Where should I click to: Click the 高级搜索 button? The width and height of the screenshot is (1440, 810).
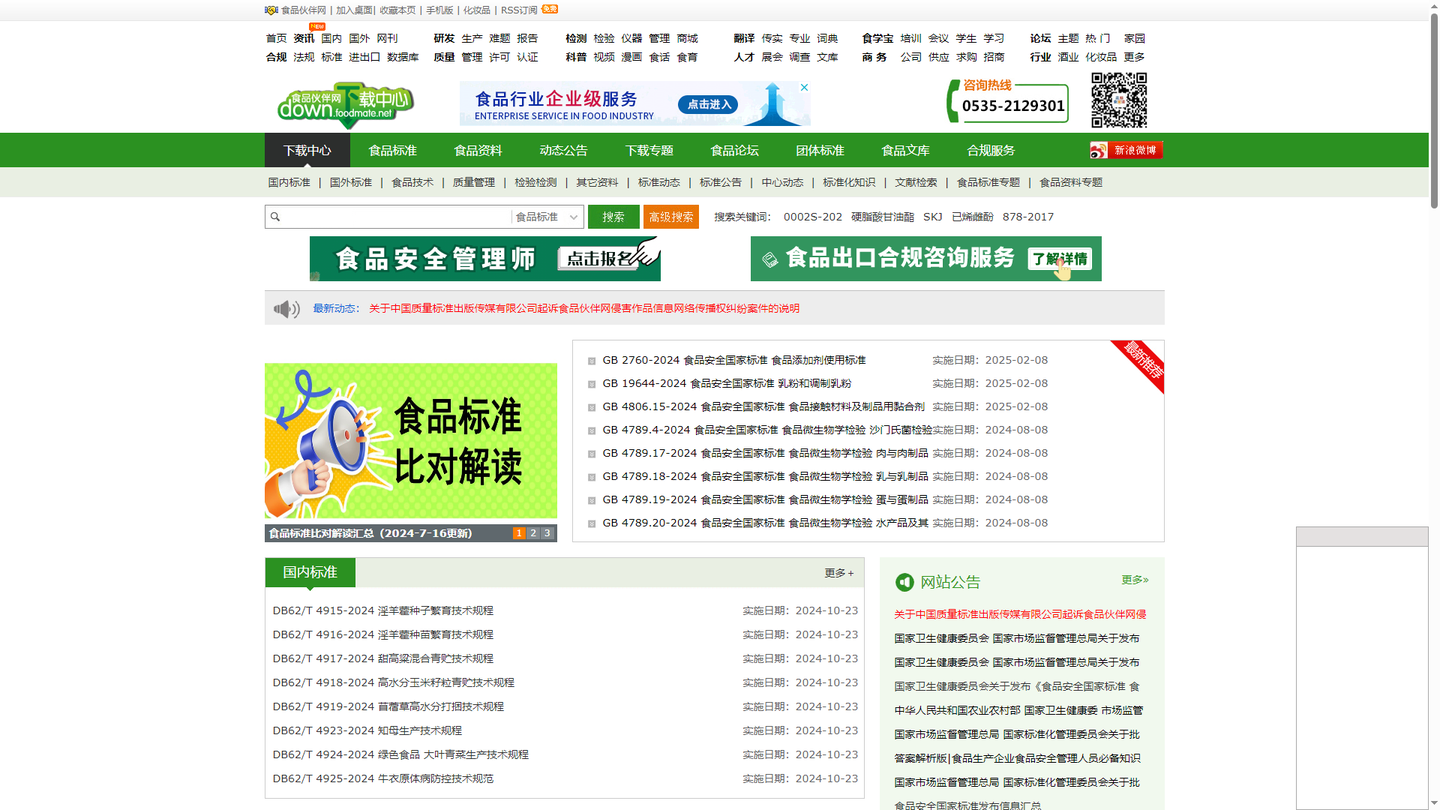[x=671, y=217]
